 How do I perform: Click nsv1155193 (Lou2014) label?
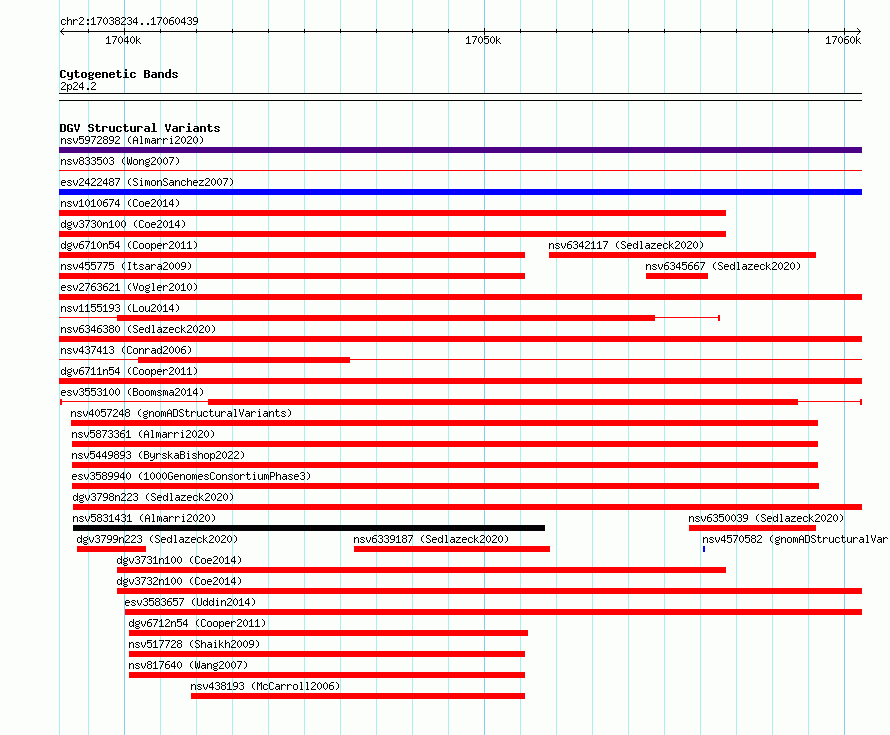[x=120, y=308]
